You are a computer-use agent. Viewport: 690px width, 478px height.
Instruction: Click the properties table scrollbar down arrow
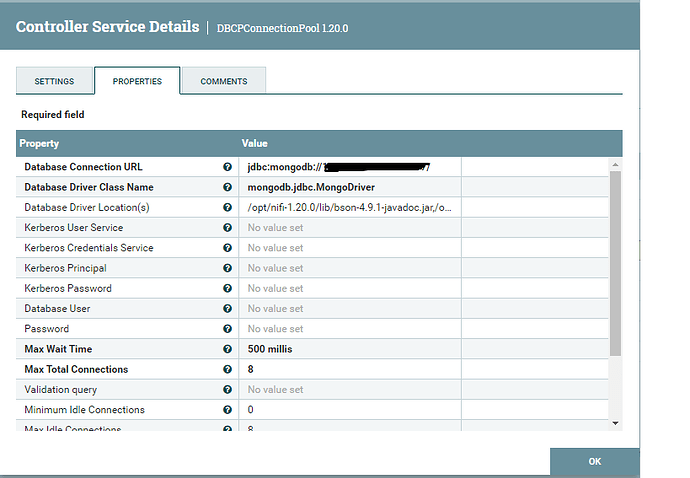(615, 423)
